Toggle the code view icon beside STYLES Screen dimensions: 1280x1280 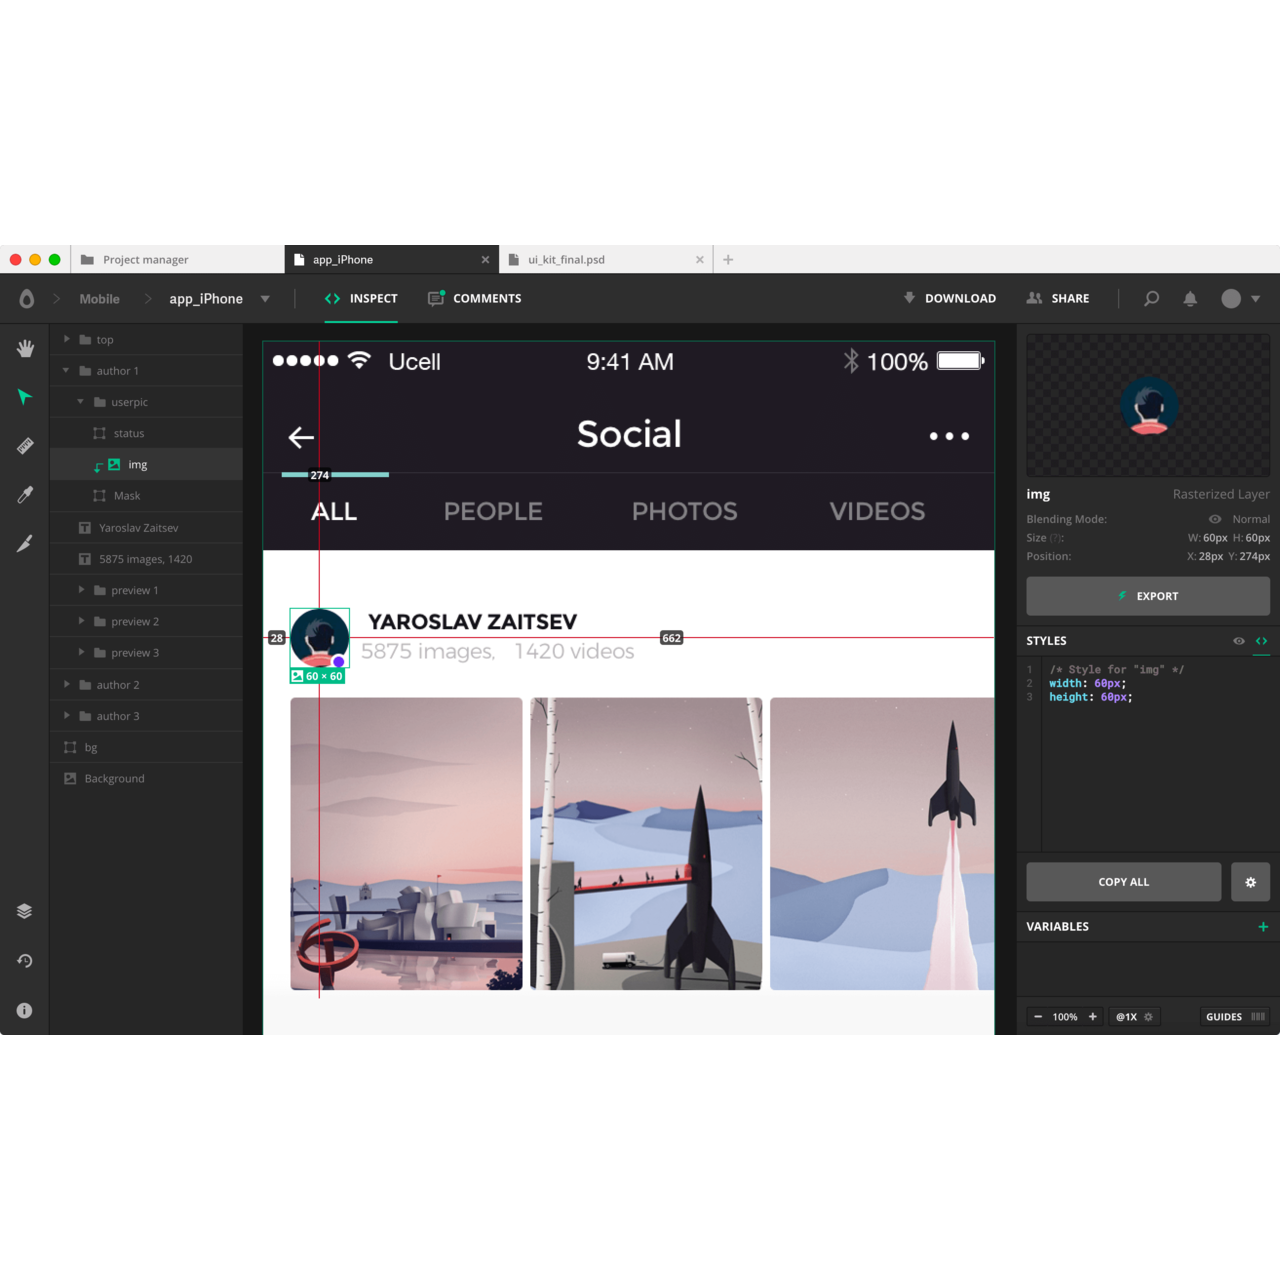click(1261, 641)
